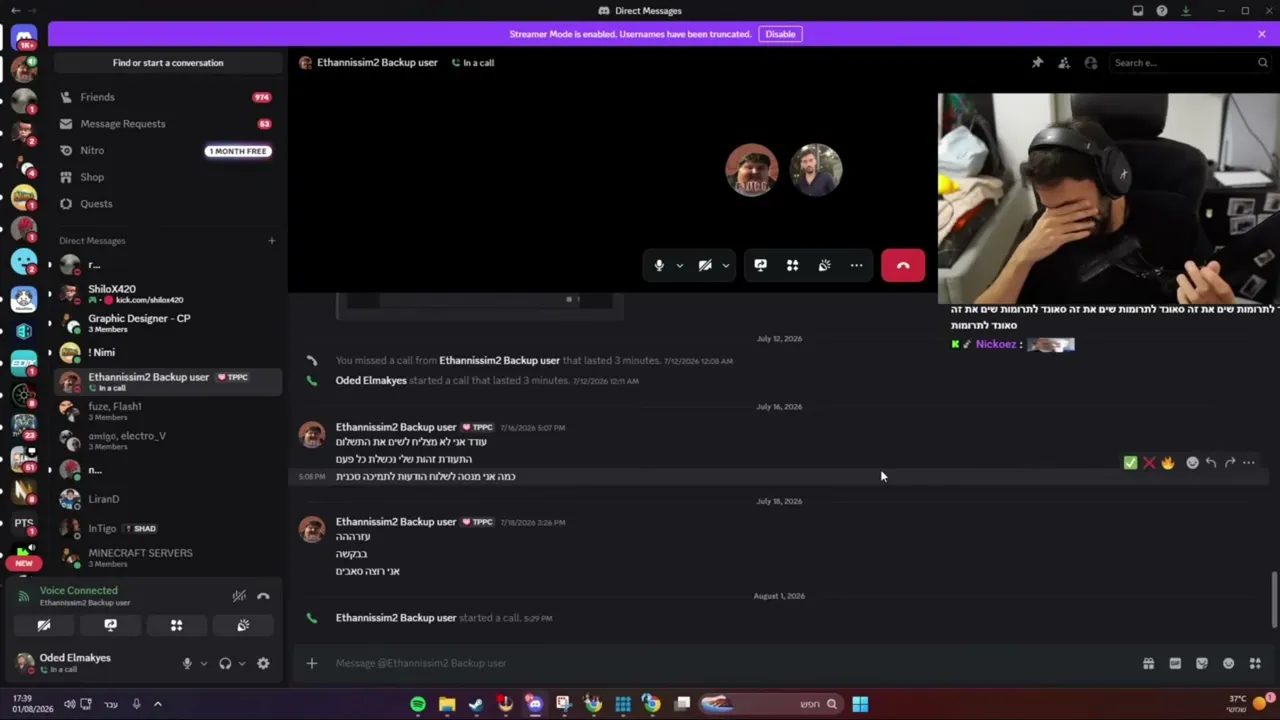Open the ! Nimi direct message

point(168,352)
